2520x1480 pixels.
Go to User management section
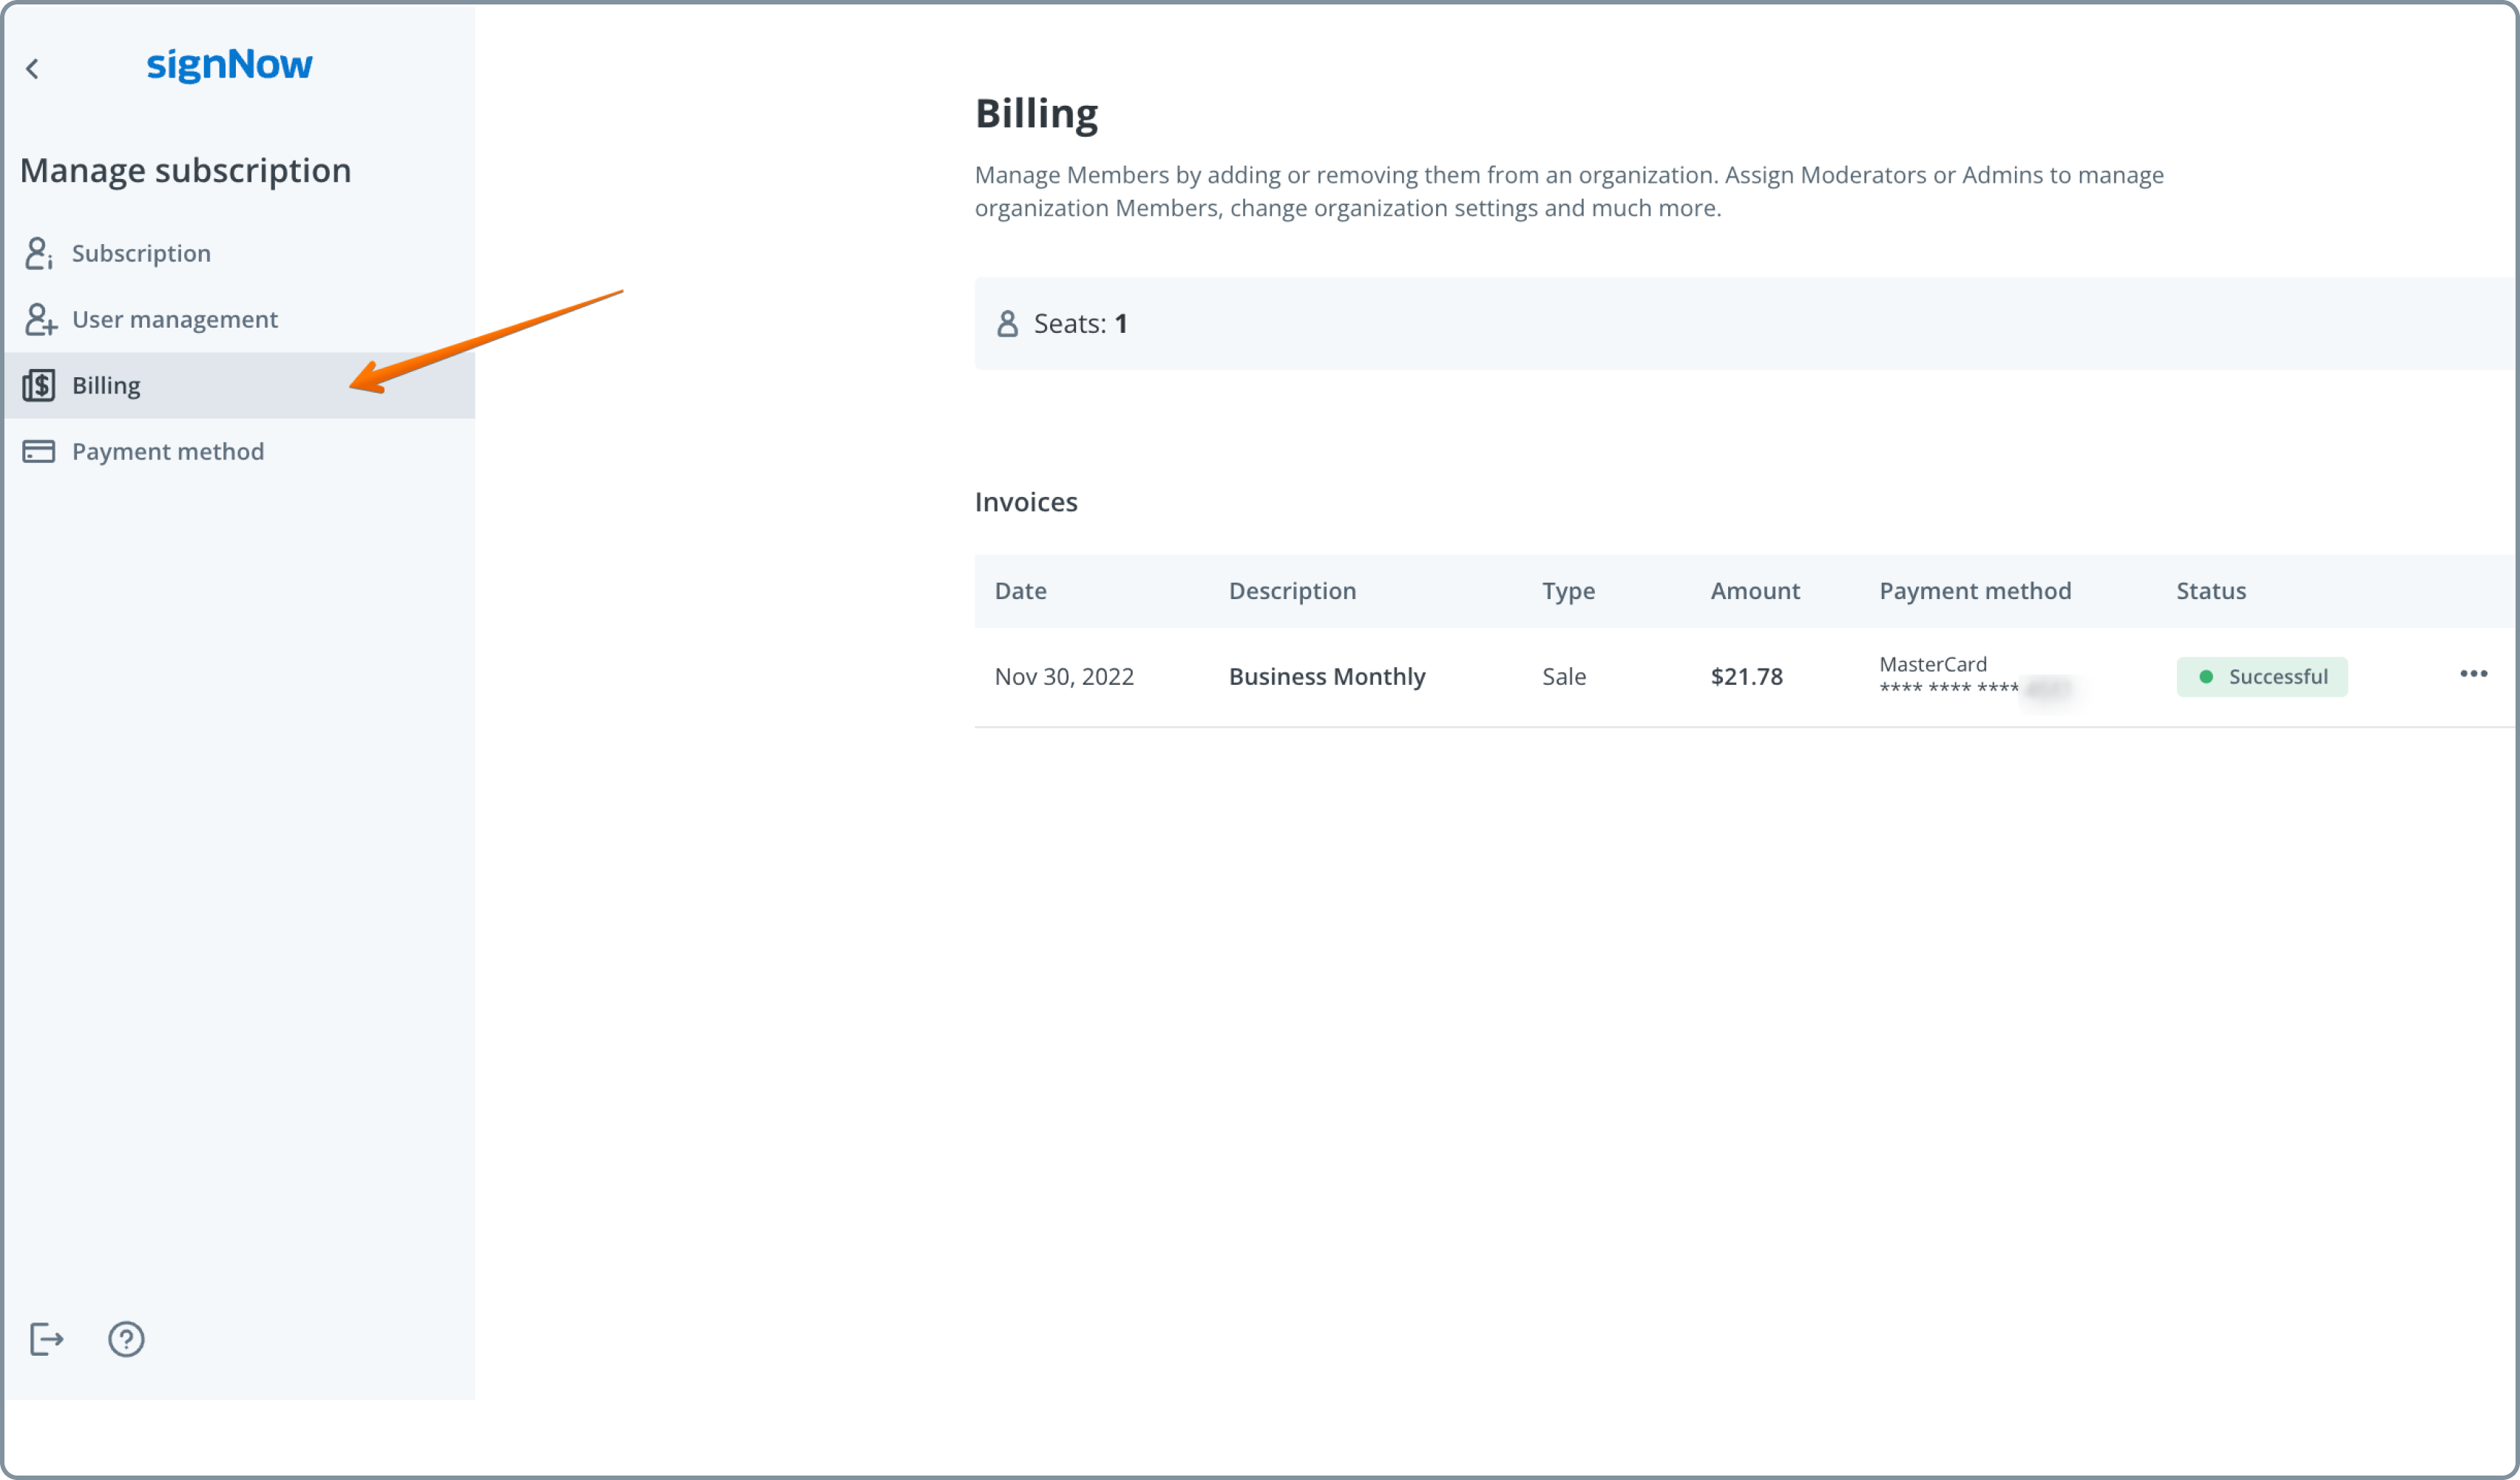(175, 320)
